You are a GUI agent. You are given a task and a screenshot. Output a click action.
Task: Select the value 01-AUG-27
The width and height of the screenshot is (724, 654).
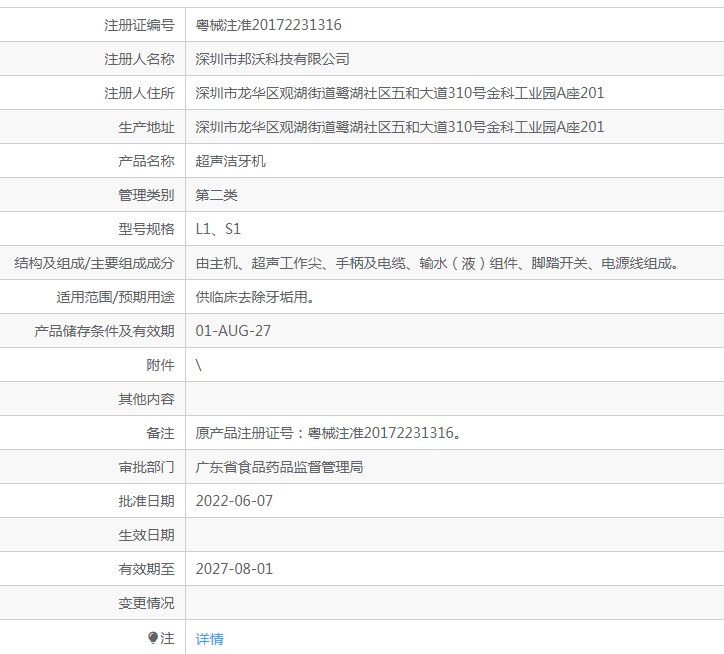tap(233, 331)
